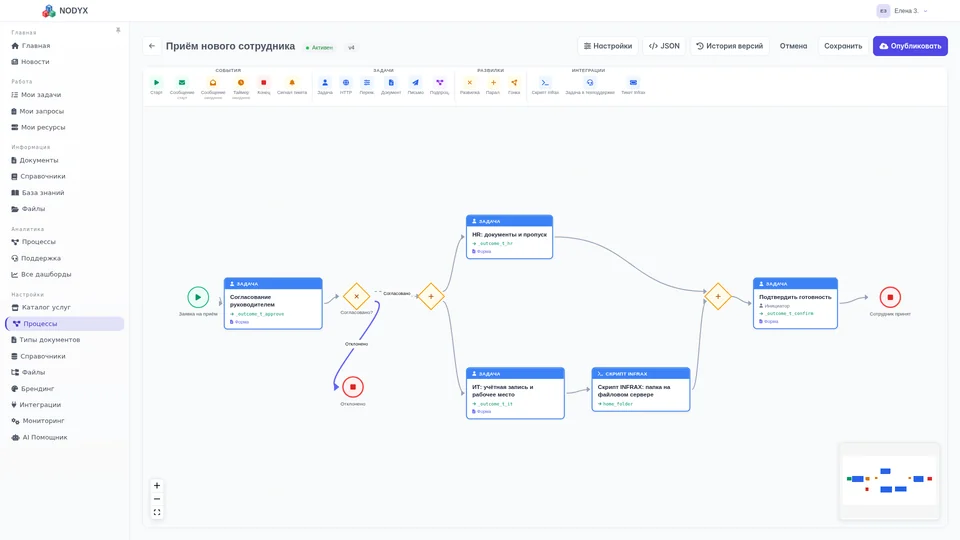This screenshot has height=540, width=960.
Task: Open Новости in the sidebar
Action: coord(64,62)
